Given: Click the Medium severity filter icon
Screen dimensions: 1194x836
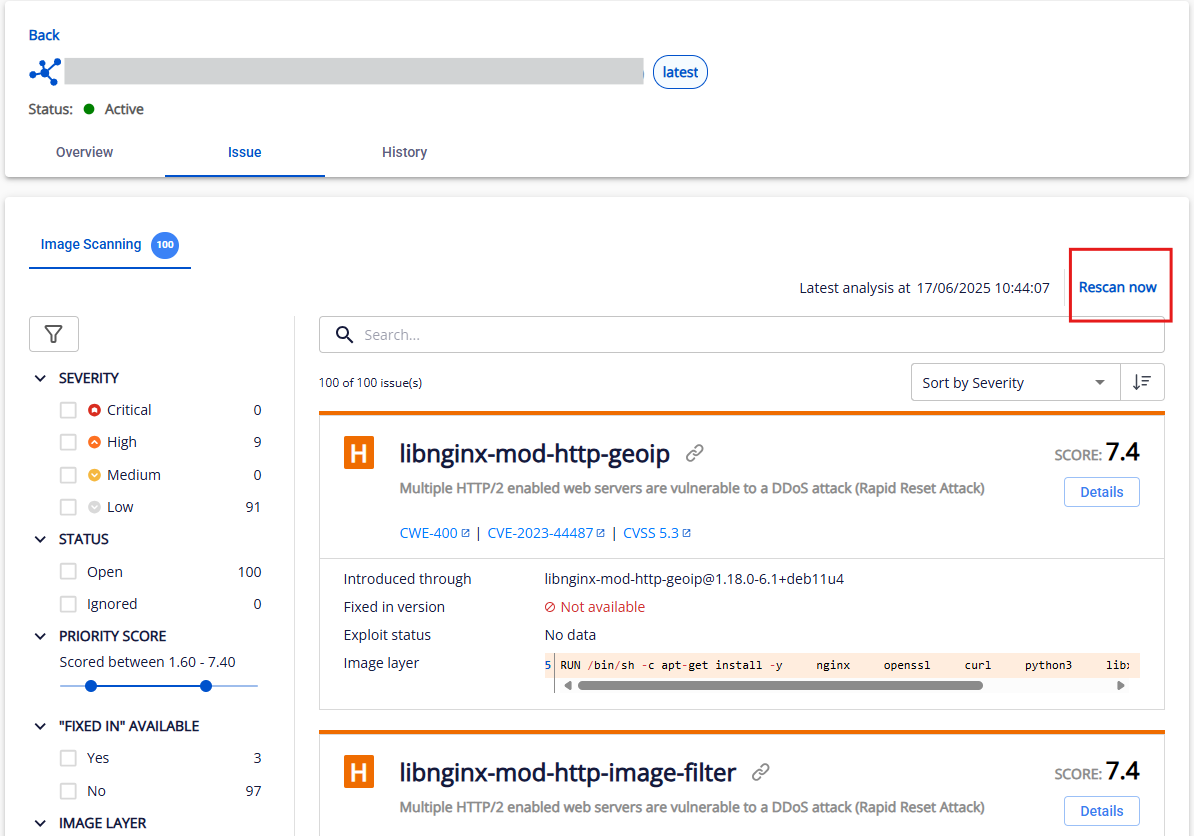Looking at the screenshot, I should [94, 475].
